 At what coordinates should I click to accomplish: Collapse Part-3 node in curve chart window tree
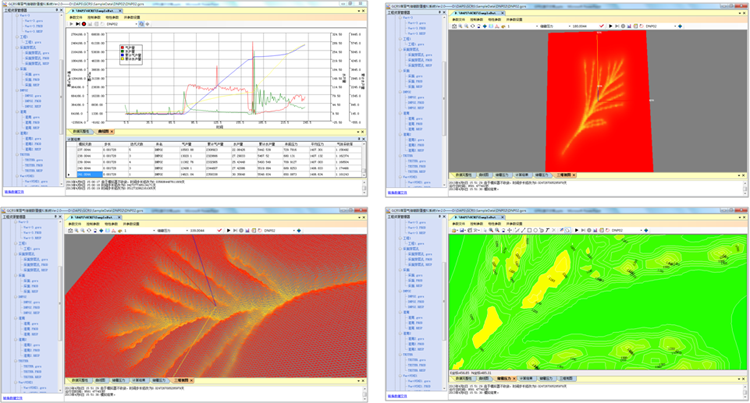pos(17,15)
